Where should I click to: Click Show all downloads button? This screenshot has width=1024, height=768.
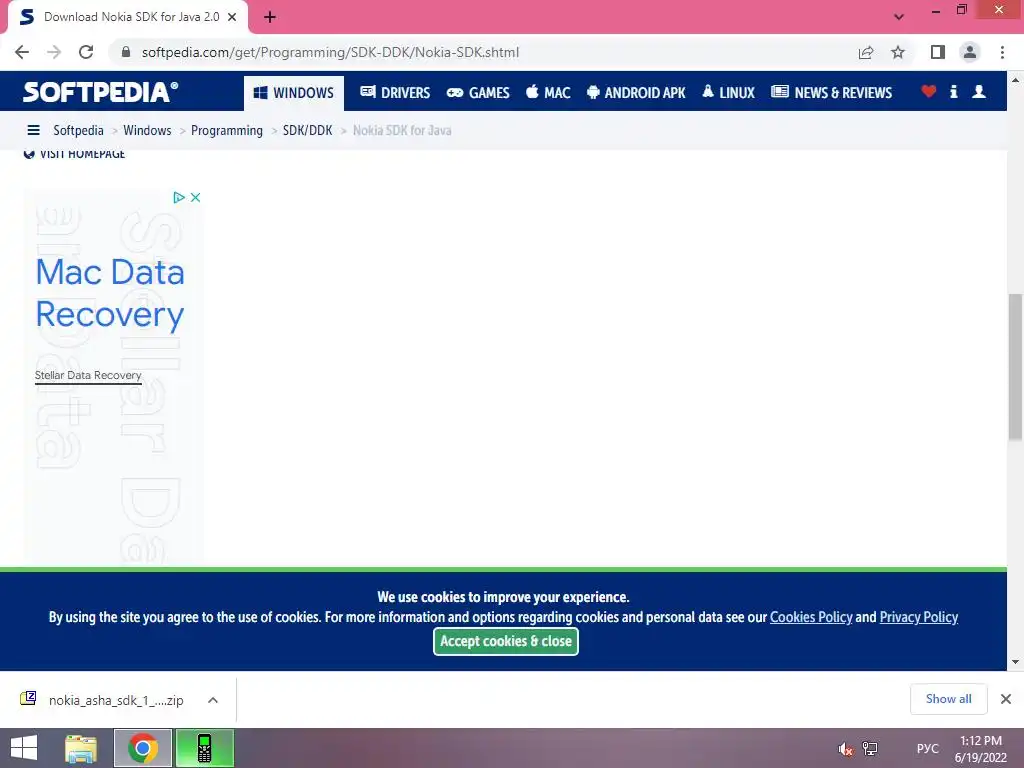point(949,699)
